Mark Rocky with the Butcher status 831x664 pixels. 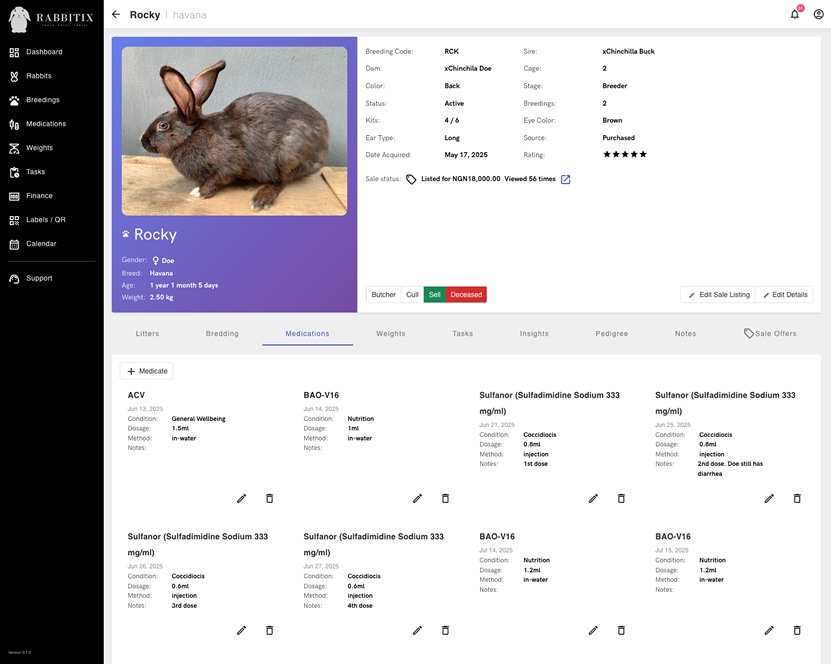pos(383,294)
